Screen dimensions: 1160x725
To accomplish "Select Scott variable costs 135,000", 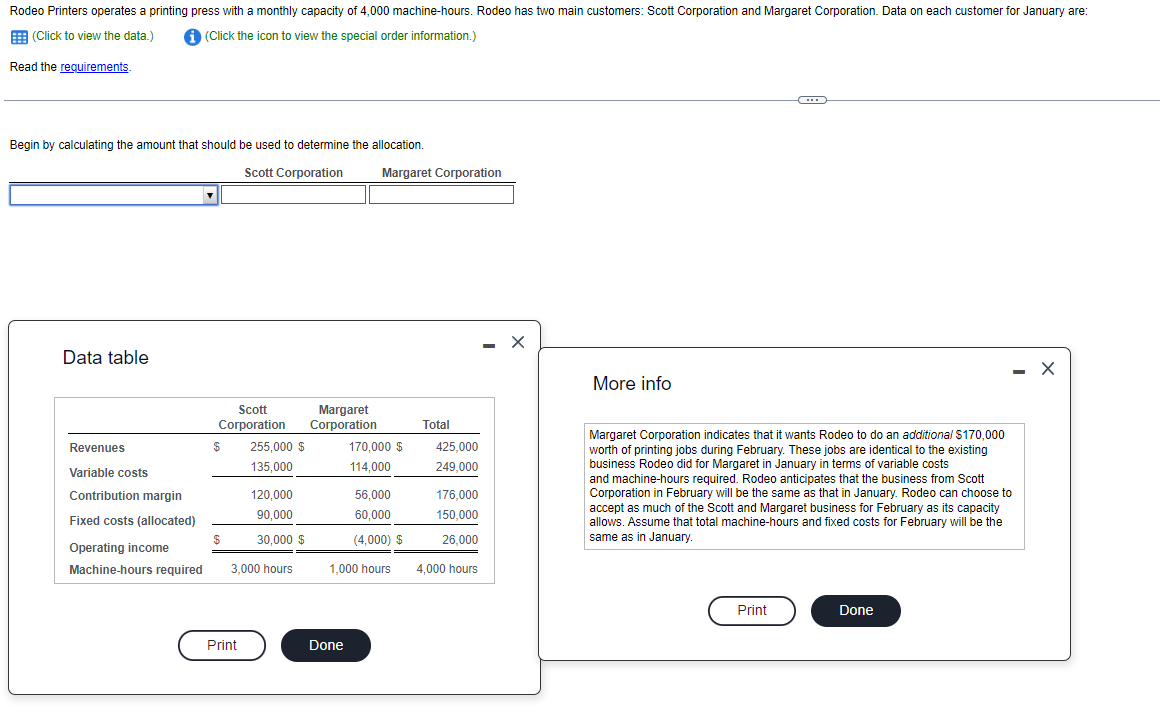I will (272, 467).
